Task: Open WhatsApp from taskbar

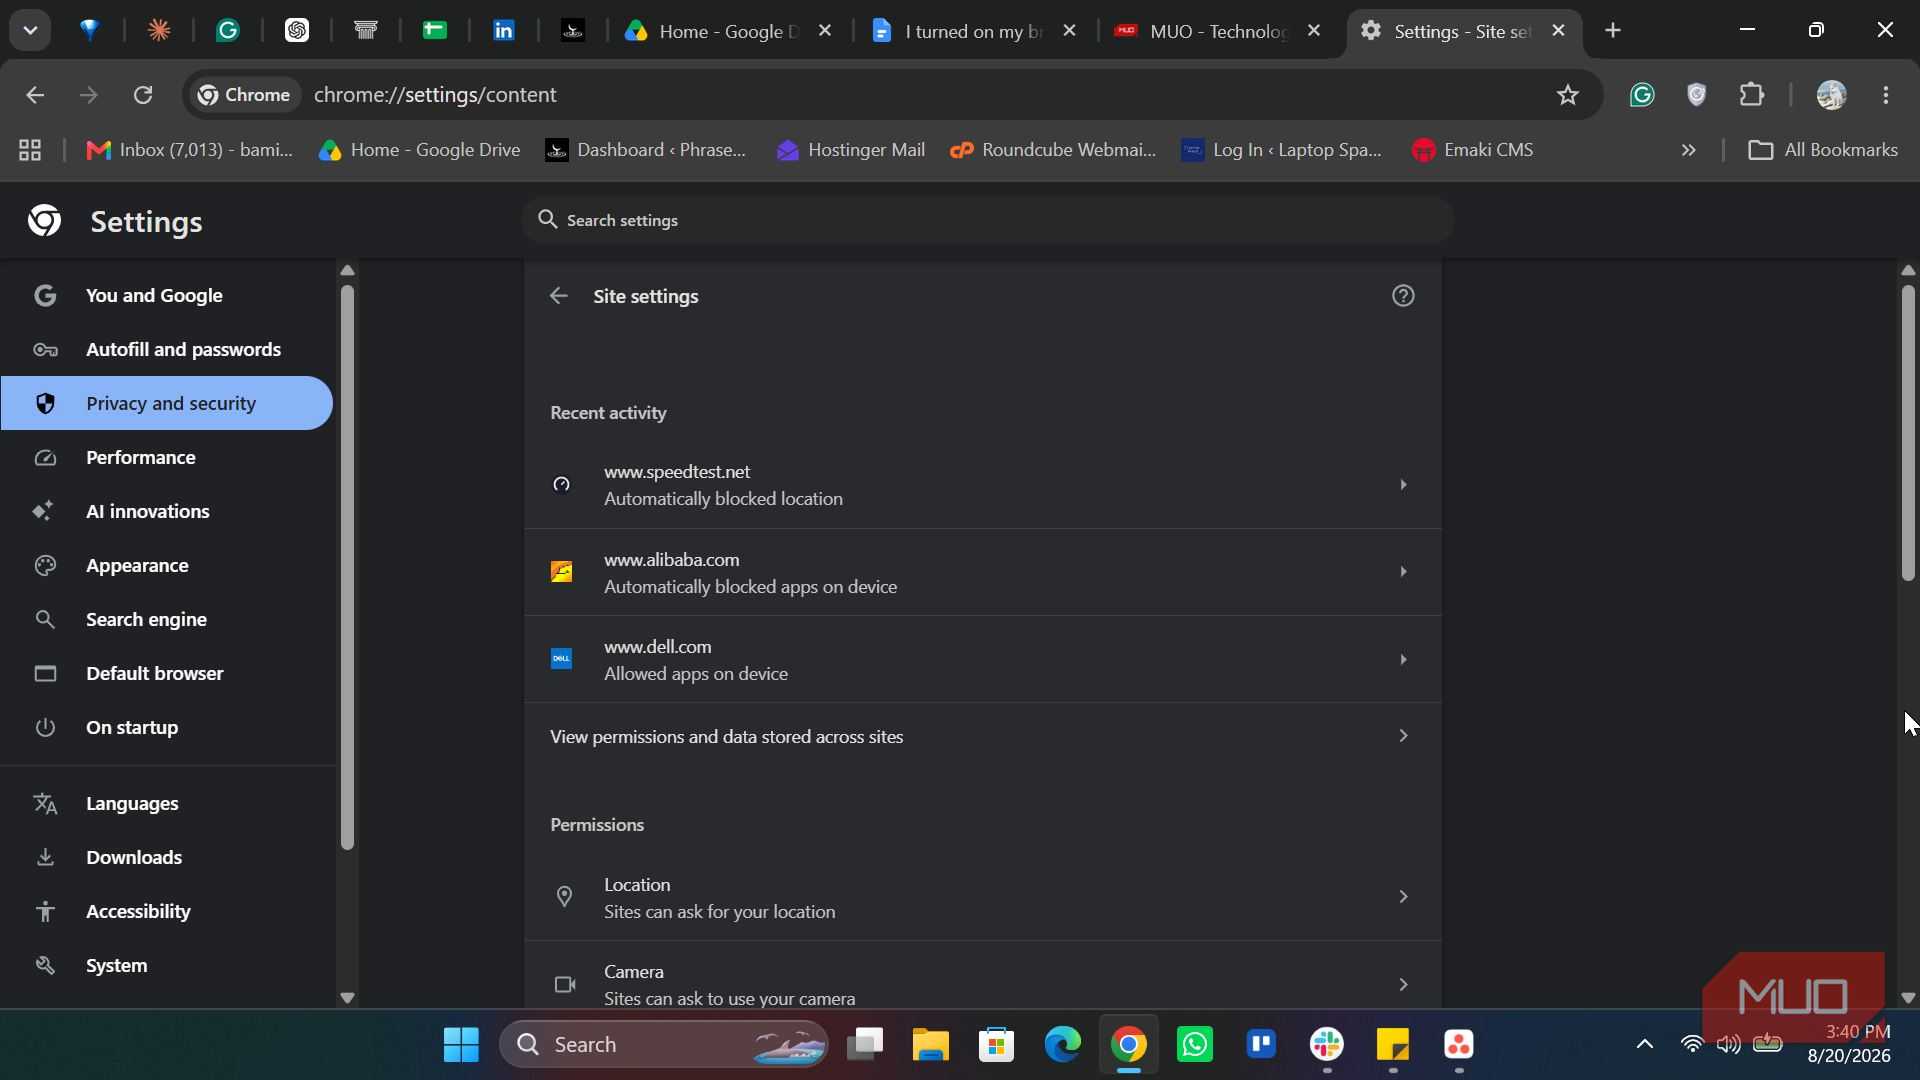Action: click(1195, 1045)
